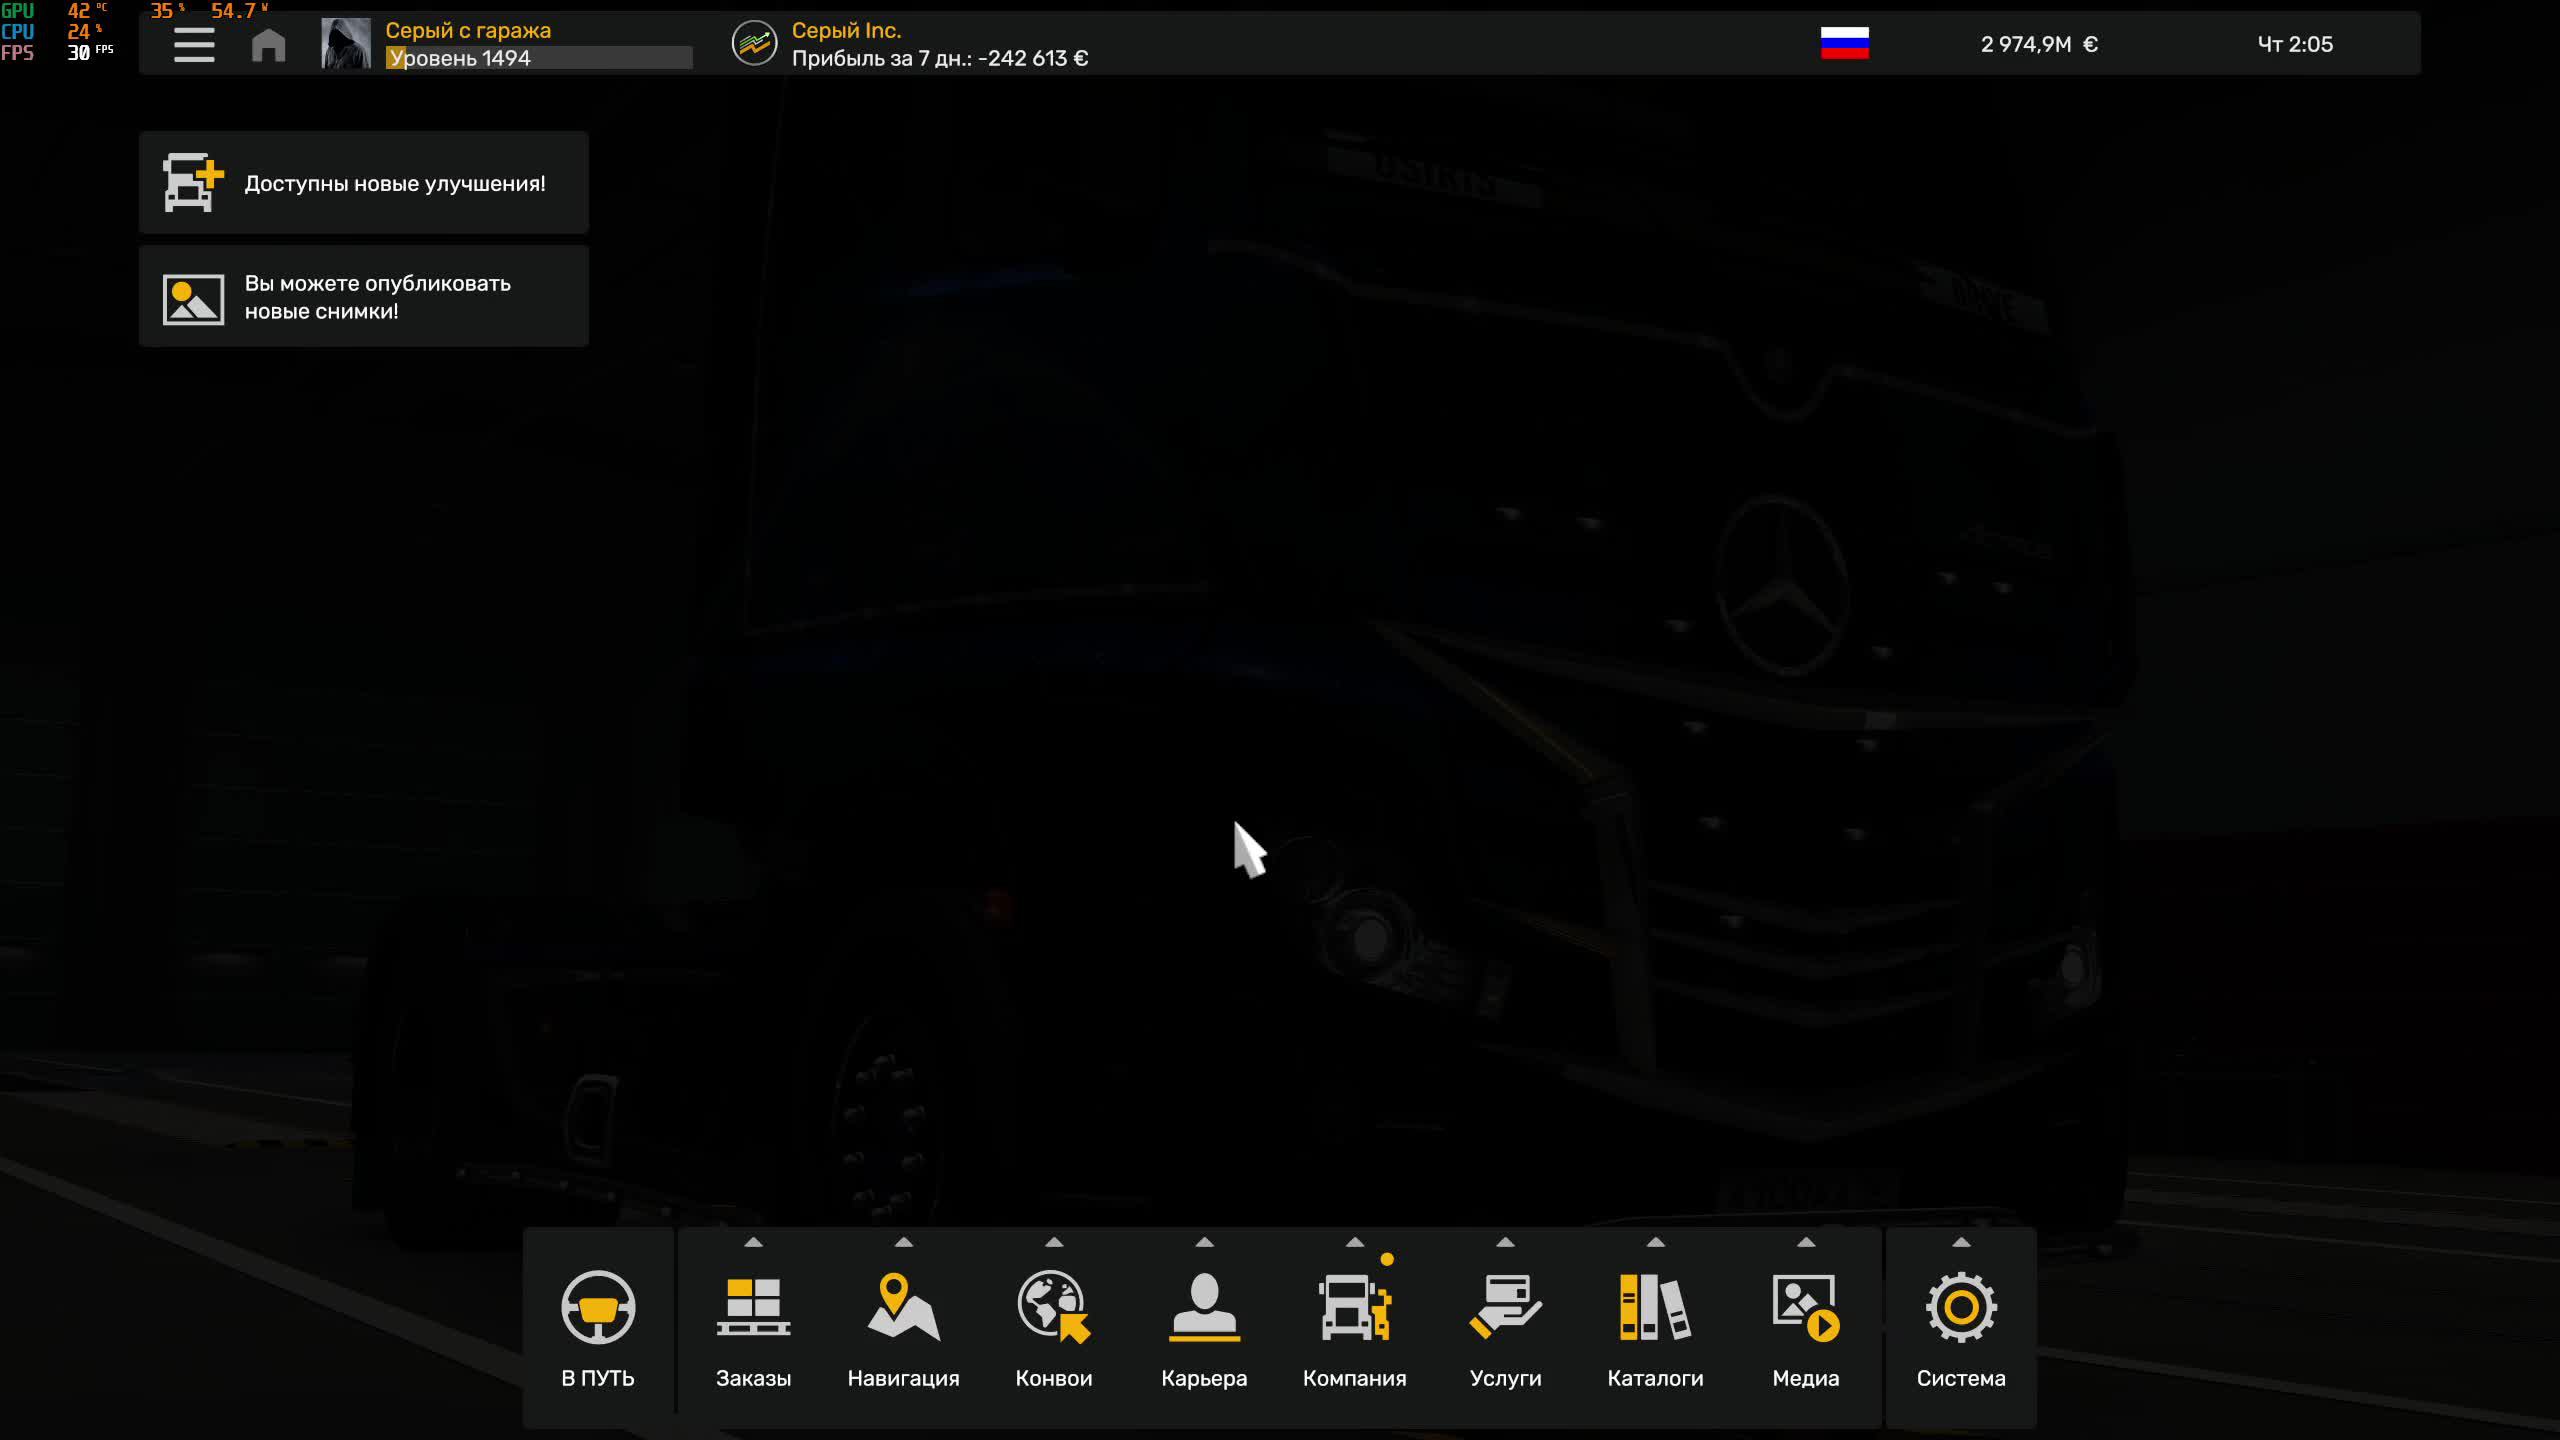Image resolution: width=2560 pixels, height=1440 pixels.
Task: Open the publish new screenshots notification
Action: point(364,297)
